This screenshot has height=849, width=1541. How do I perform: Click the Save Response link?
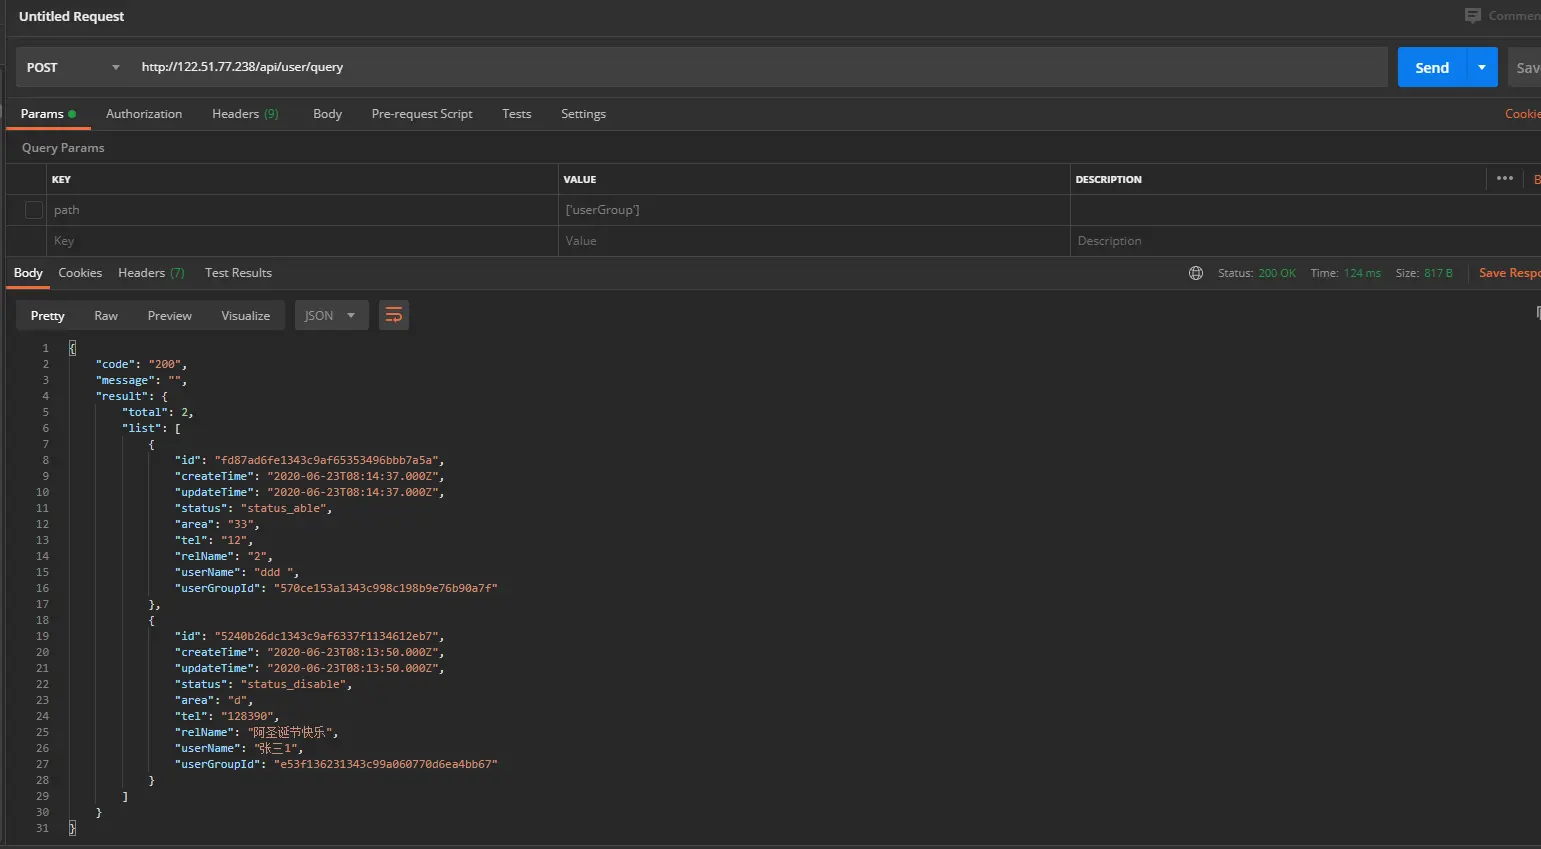click(x=1509, y=273)
